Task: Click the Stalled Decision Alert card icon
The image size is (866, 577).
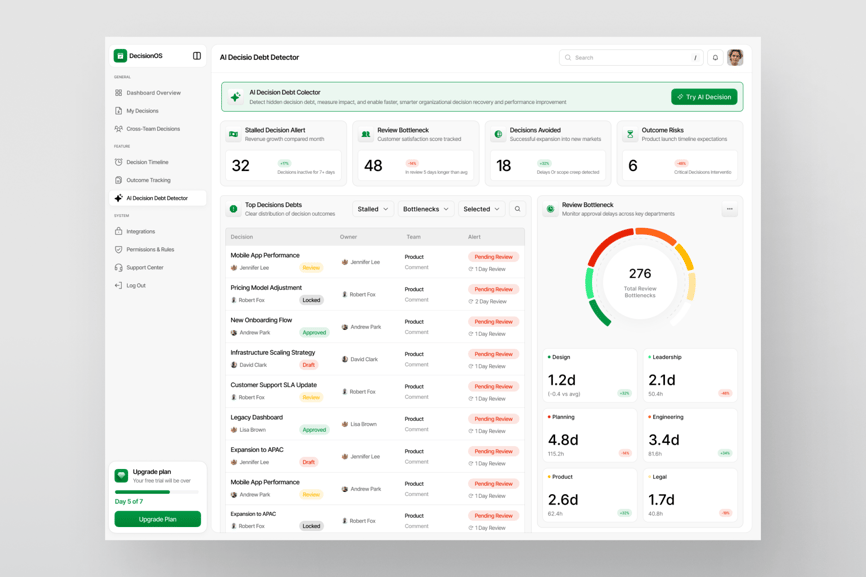Action: (x=234, y=134)
